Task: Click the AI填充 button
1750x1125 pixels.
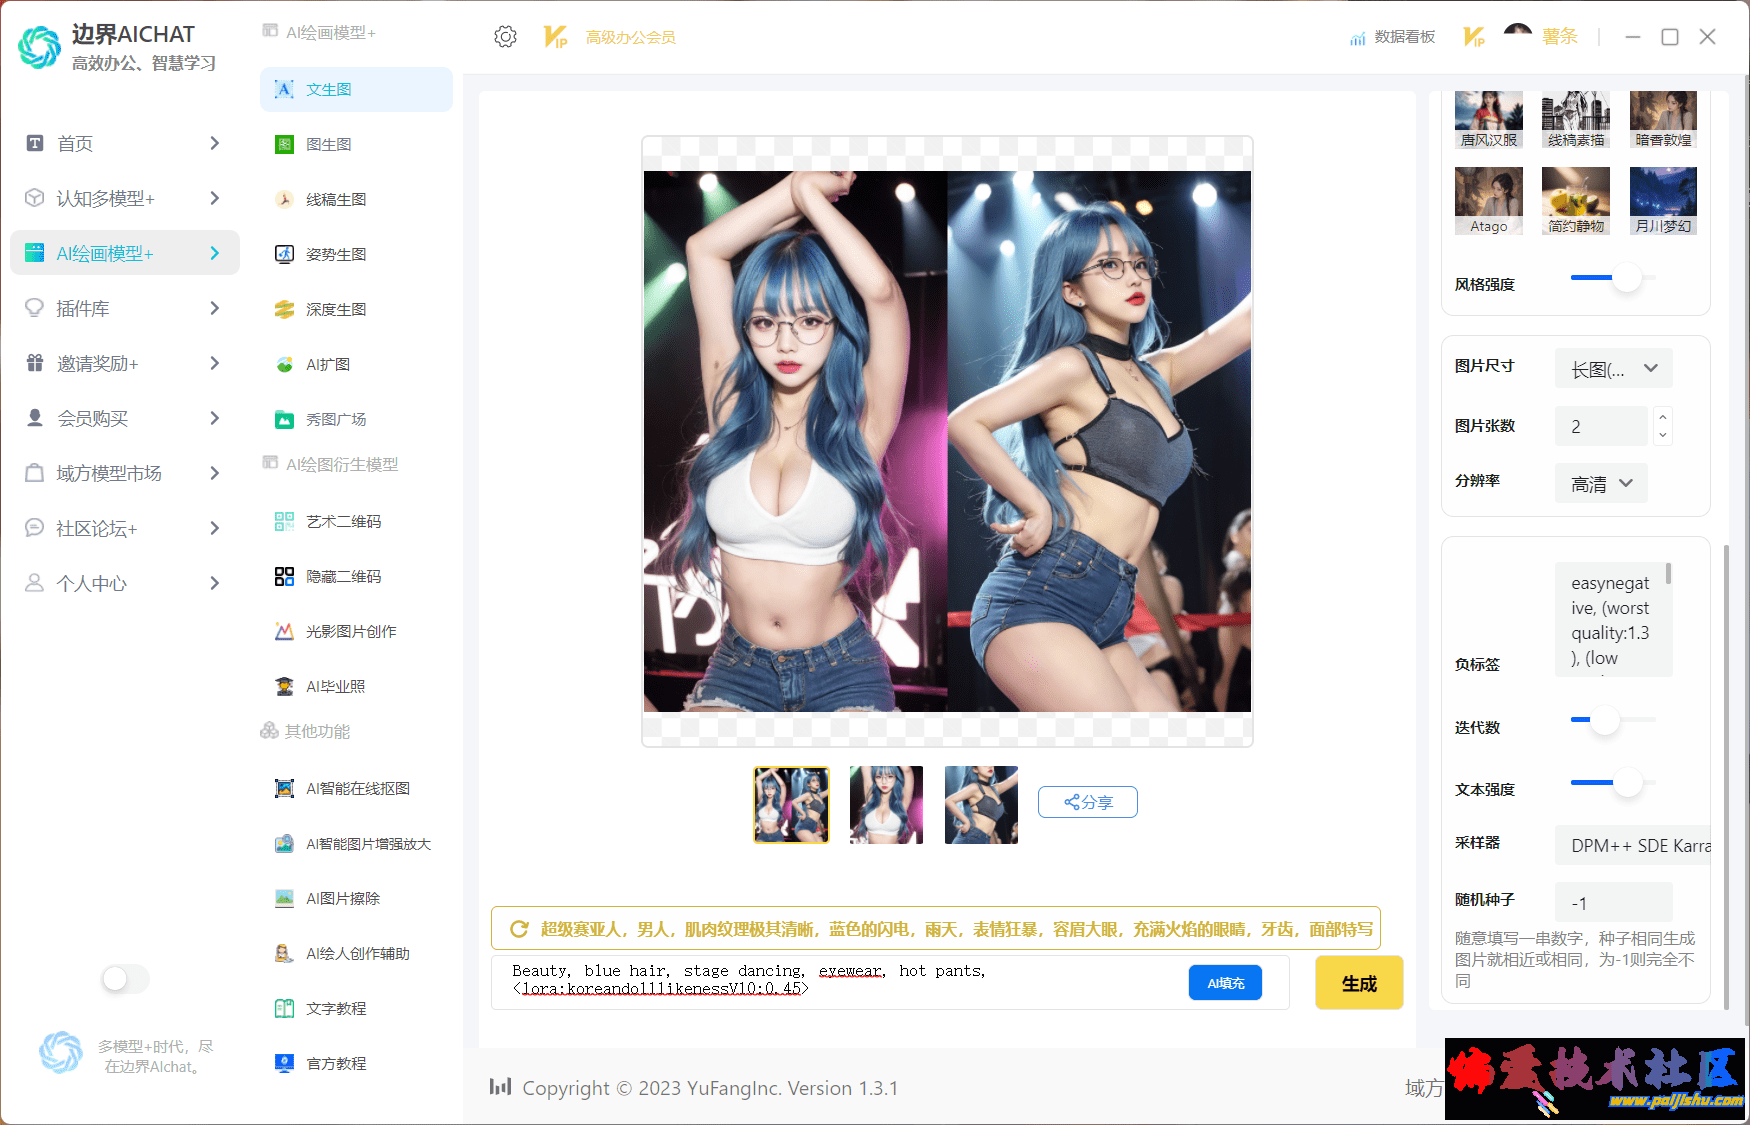Action: 1225,983
